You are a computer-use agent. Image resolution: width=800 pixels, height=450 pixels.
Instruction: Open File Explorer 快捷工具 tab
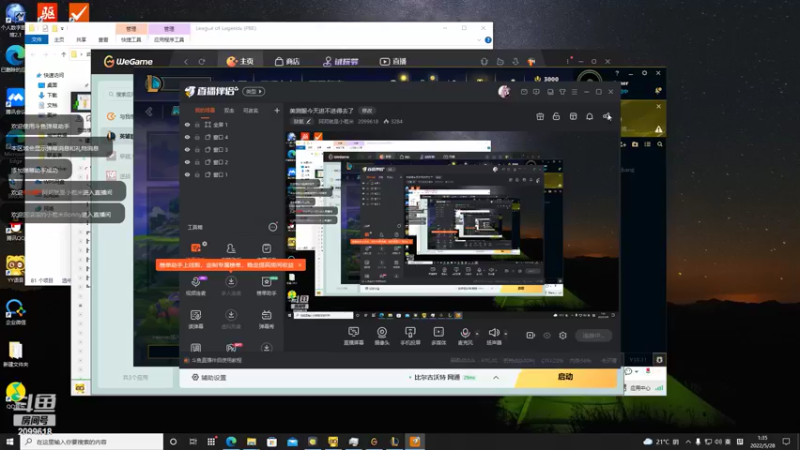[131, 39]
